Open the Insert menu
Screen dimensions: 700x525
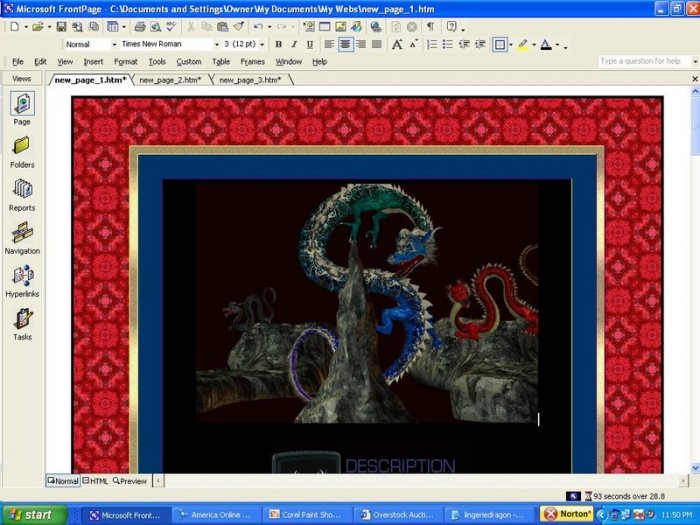(x=93, y=62)
